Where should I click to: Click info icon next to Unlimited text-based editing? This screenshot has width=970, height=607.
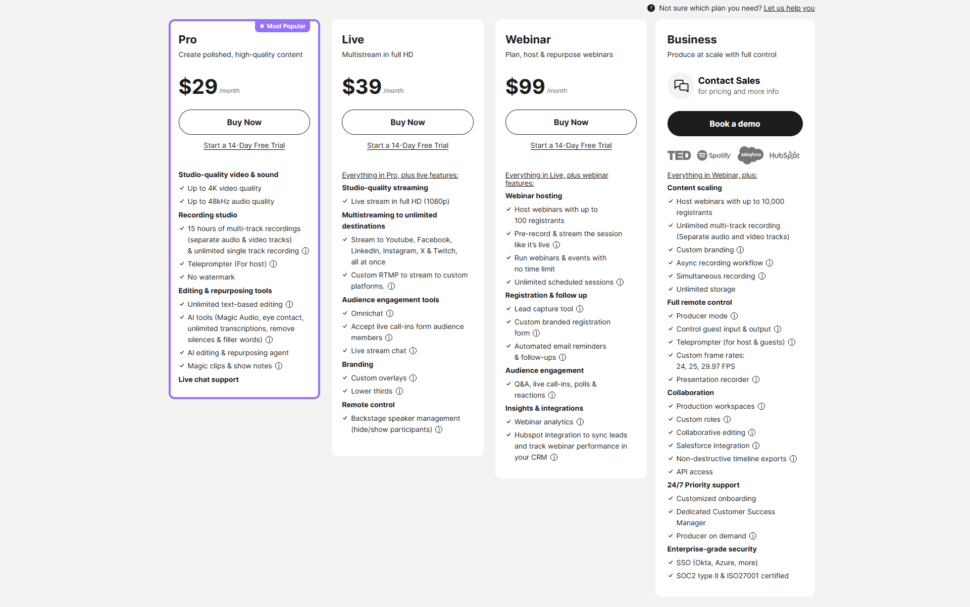(x=290, y=304)
